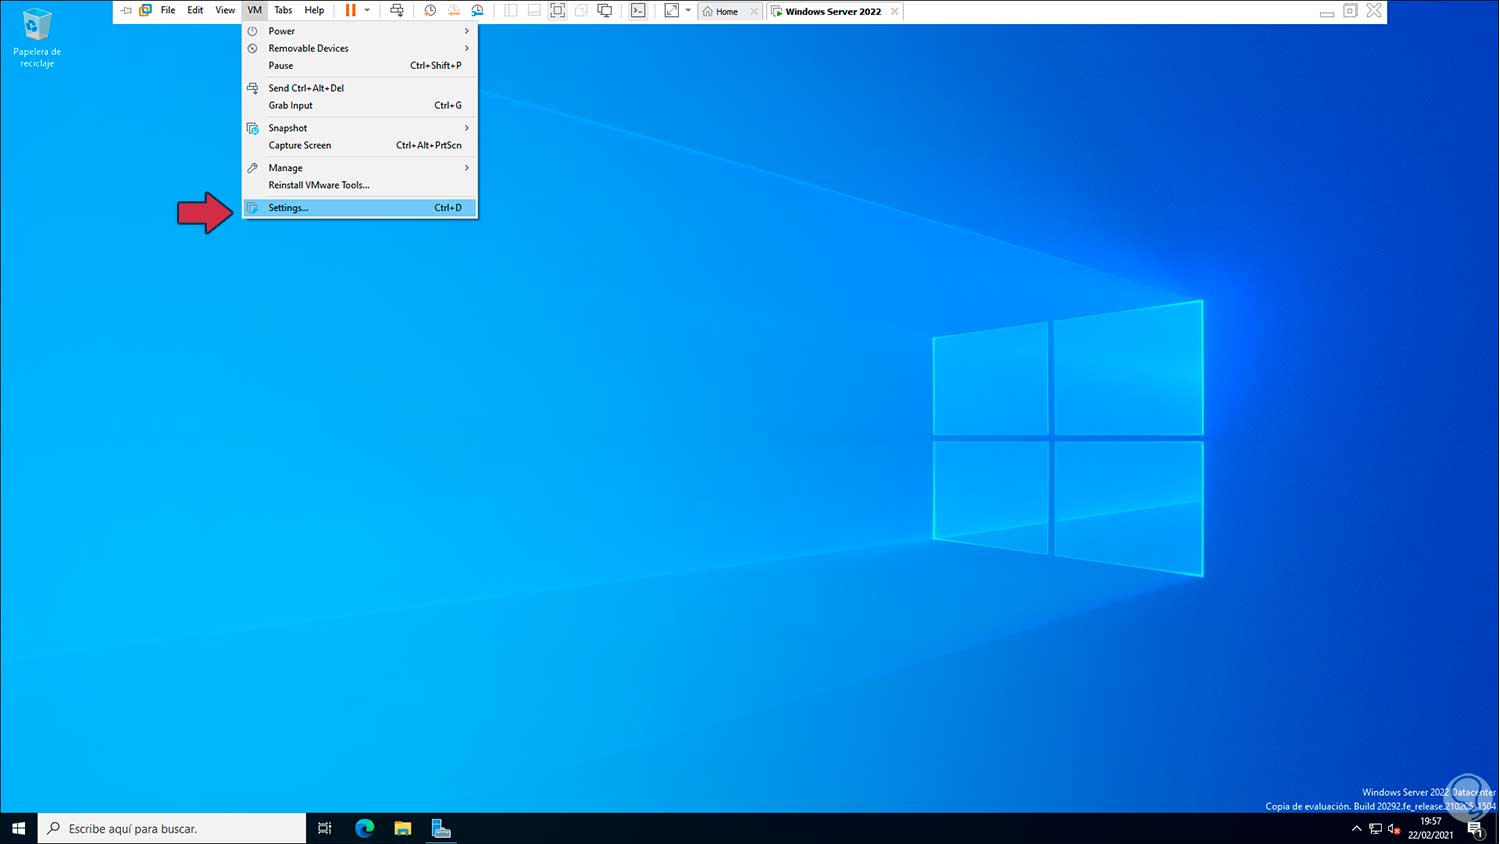The height and width of the screenshot is (844, 1500).
Task: Open Server Manager from the taskbar
Action: (x=441, y=828)
